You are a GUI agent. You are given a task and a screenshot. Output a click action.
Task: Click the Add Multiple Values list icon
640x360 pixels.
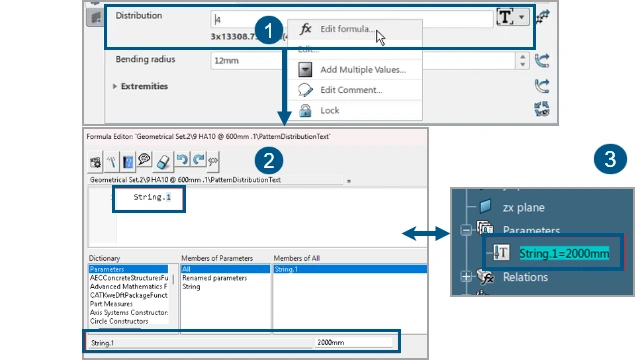point(305,69)
